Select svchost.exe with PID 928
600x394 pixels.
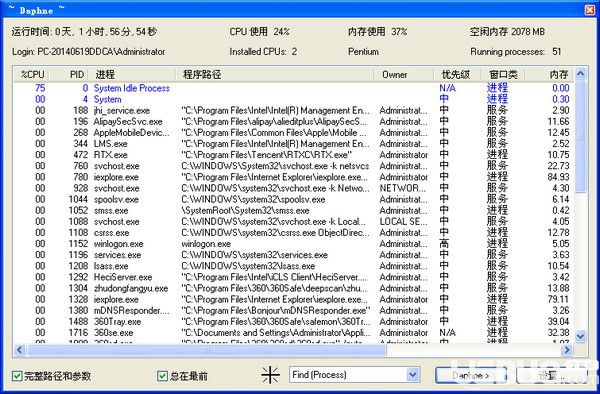pyautogui.click(x=294, y=188)
